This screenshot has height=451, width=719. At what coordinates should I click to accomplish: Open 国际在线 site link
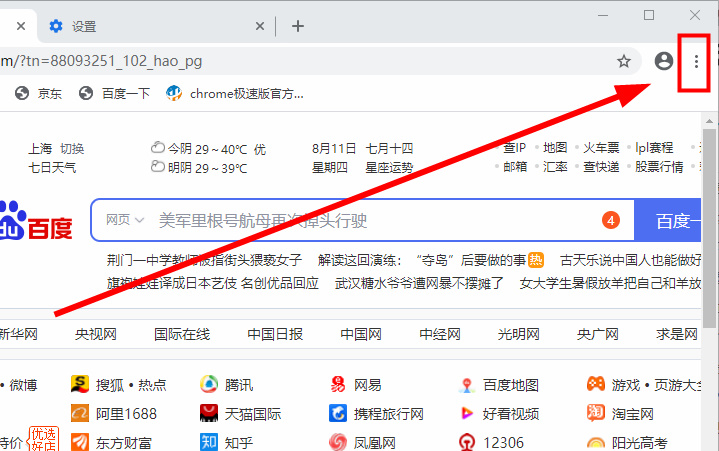tap(182, 334)
